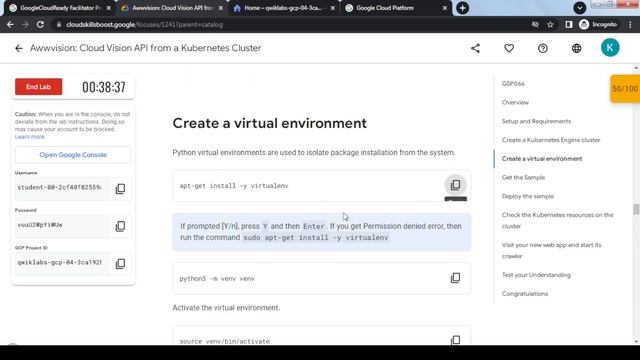
Task: Click the site lock icon in address bar
Action: click(59, 24)
